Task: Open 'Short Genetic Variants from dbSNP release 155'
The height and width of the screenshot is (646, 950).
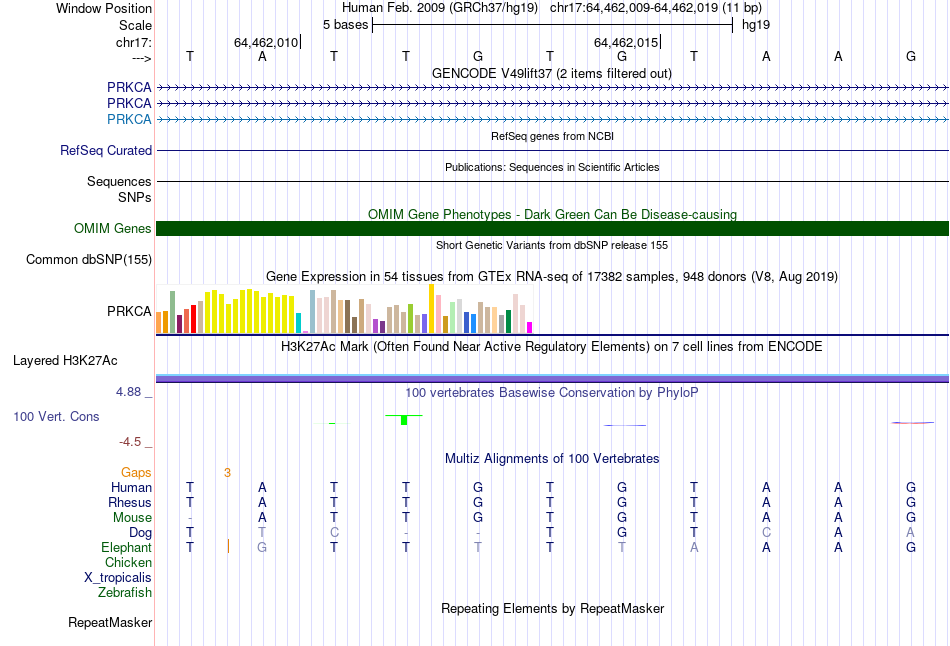Action: point(552,245)
